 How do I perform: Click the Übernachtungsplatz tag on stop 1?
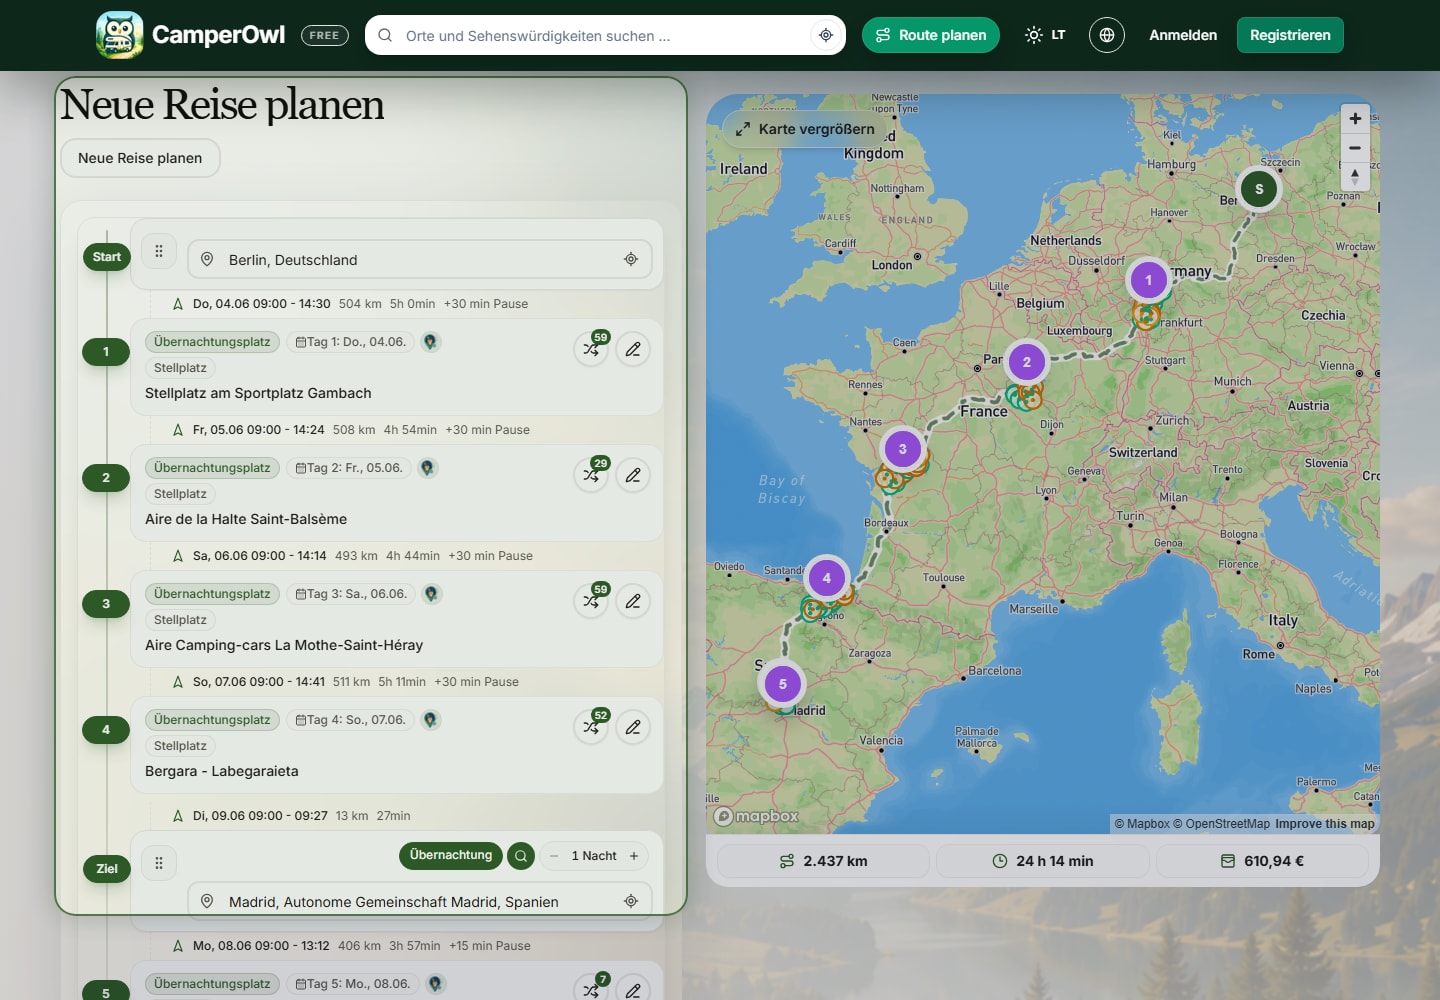(212, 342)
